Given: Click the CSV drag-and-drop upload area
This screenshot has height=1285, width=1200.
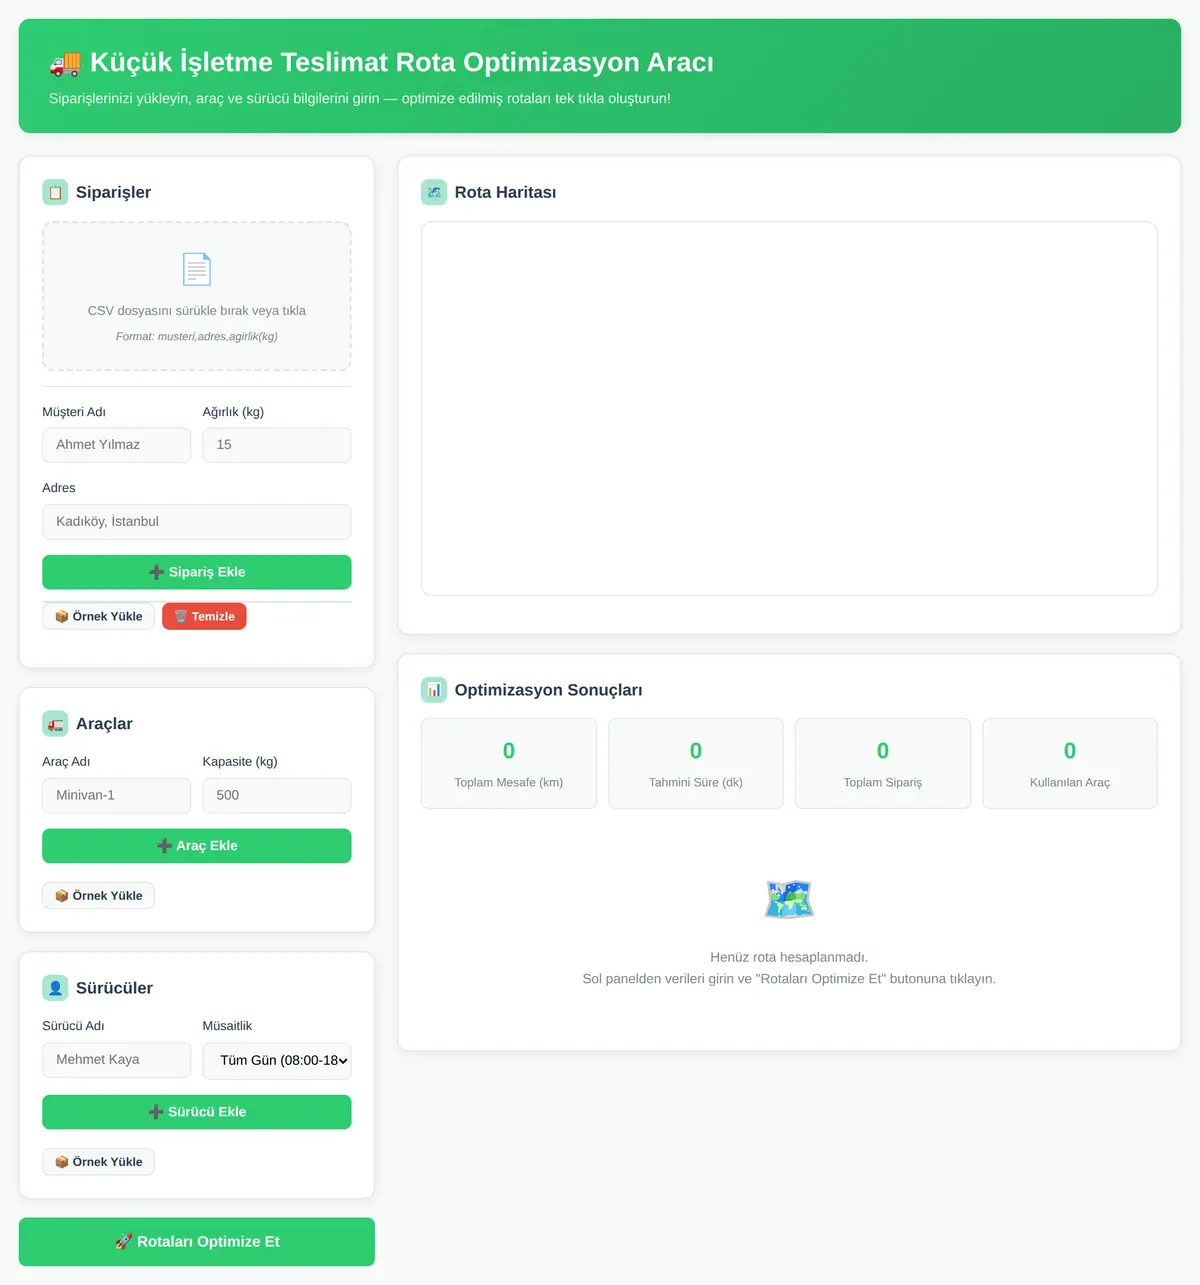Looking at the screenshot, I should click(197, 296).
